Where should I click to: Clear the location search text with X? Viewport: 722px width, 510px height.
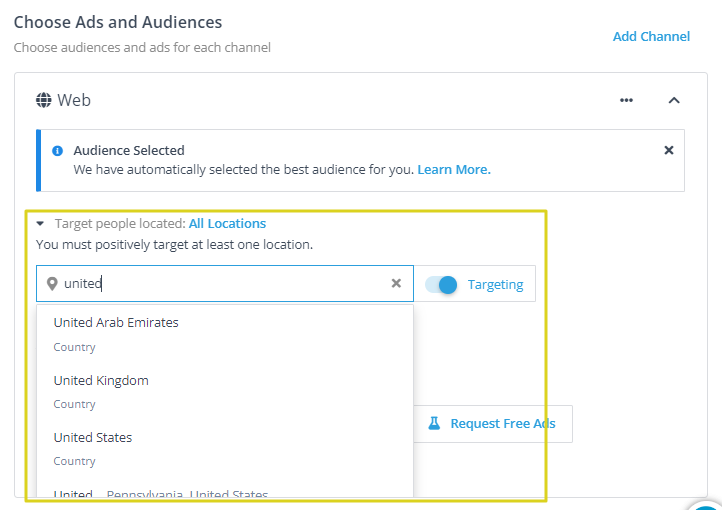pyautogui.click(x=396, y=284)
